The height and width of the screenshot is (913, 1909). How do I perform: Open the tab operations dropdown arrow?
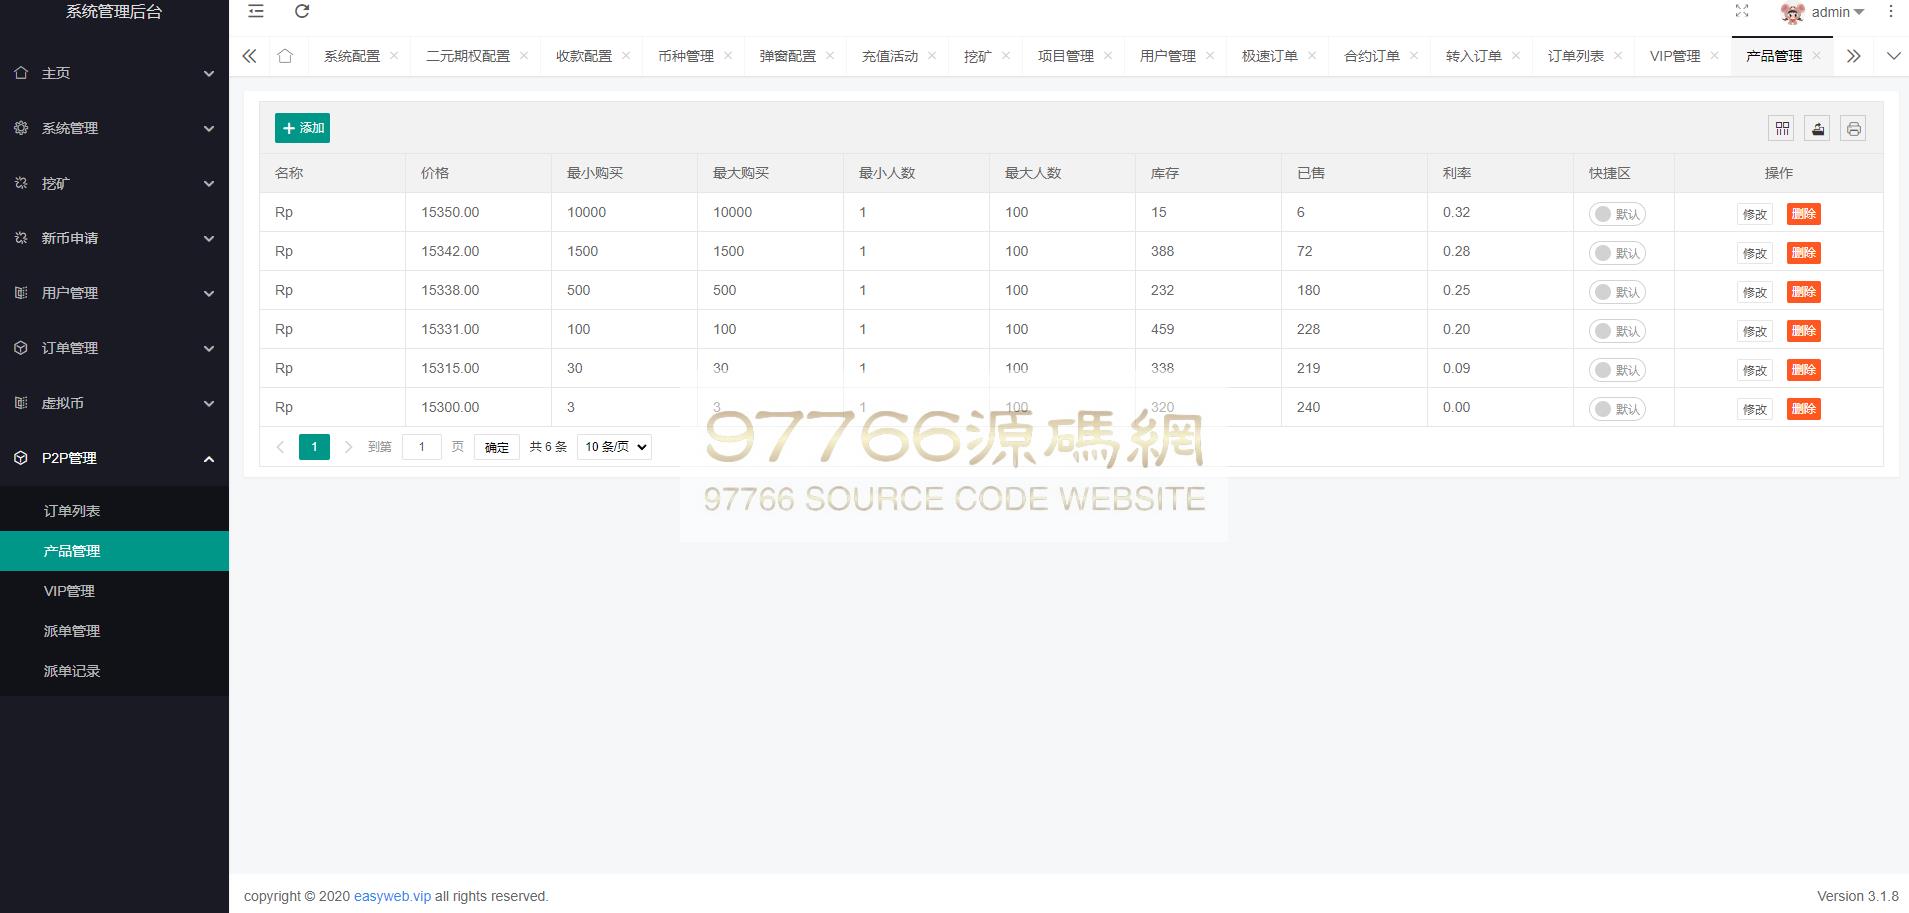click(x=1893, y=56)
